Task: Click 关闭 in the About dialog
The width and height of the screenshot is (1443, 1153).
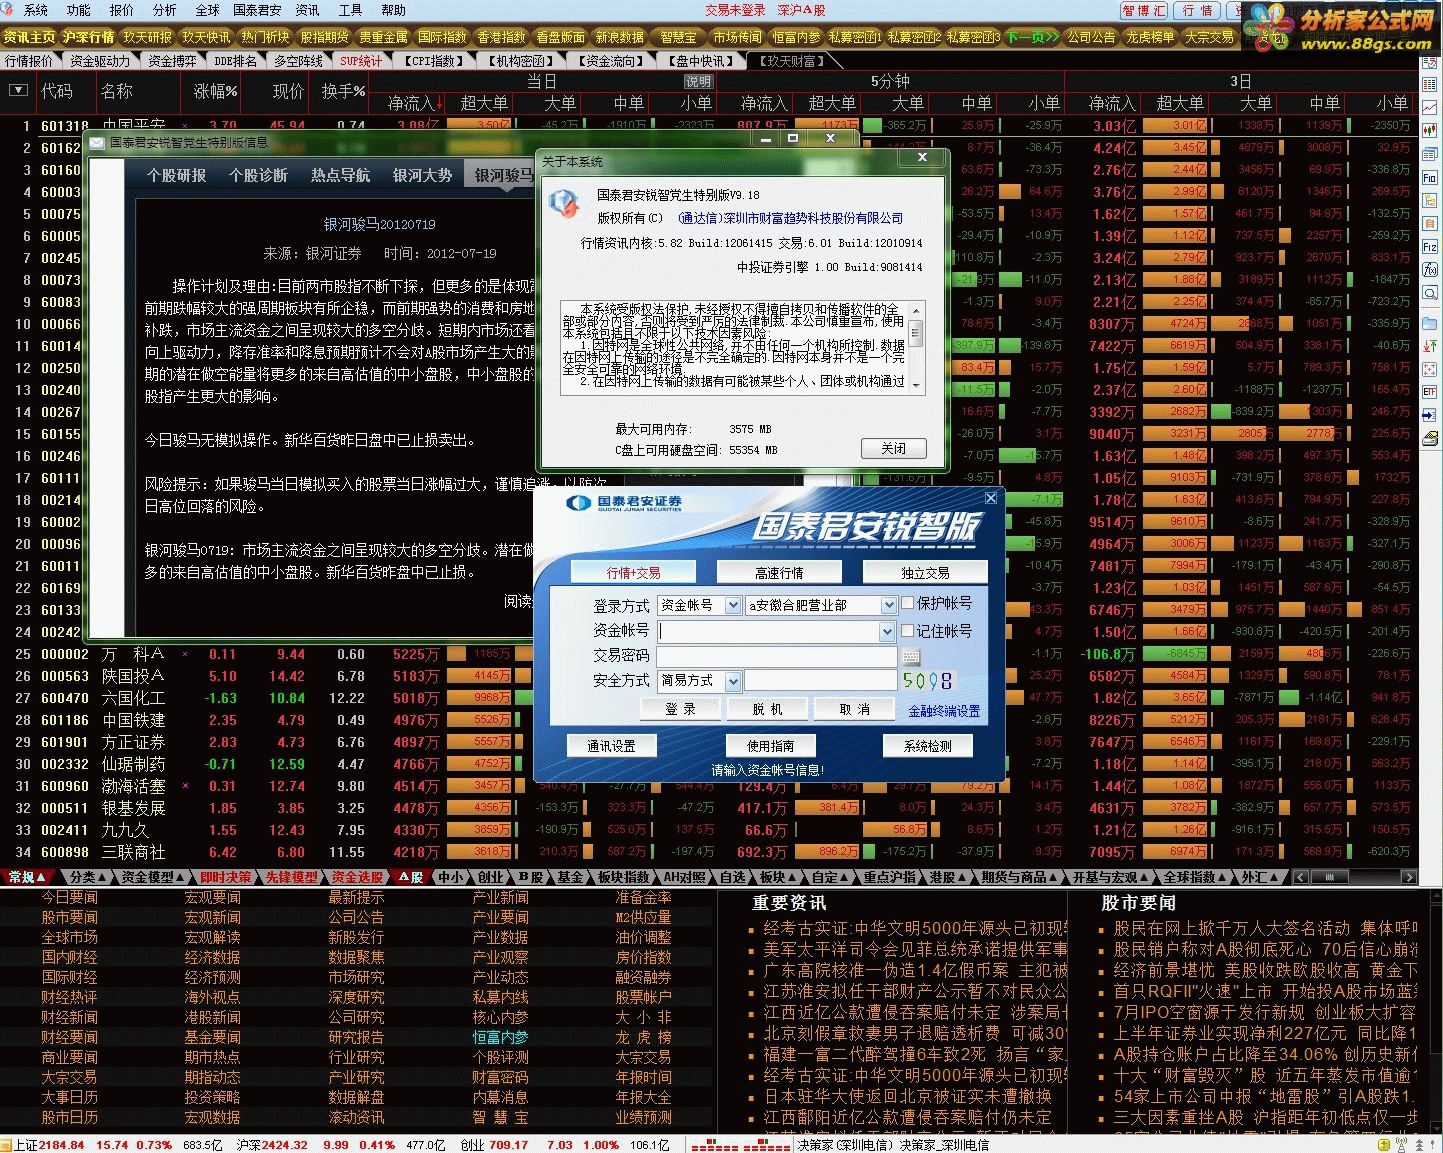Action: point(893,448)
